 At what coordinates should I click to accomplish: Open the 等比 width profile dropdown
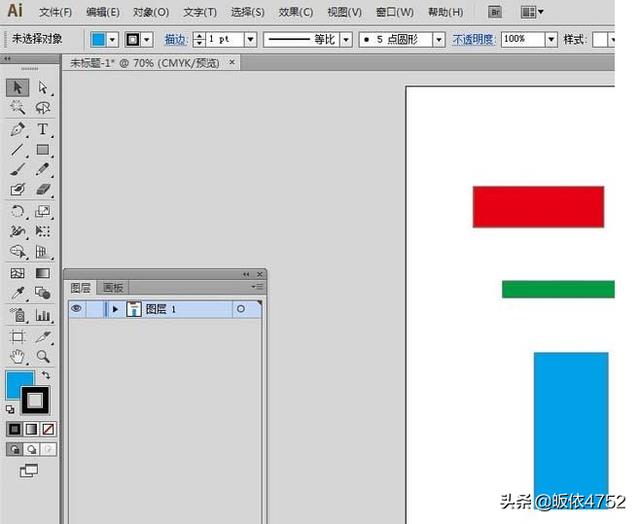[x=346, y=40]
